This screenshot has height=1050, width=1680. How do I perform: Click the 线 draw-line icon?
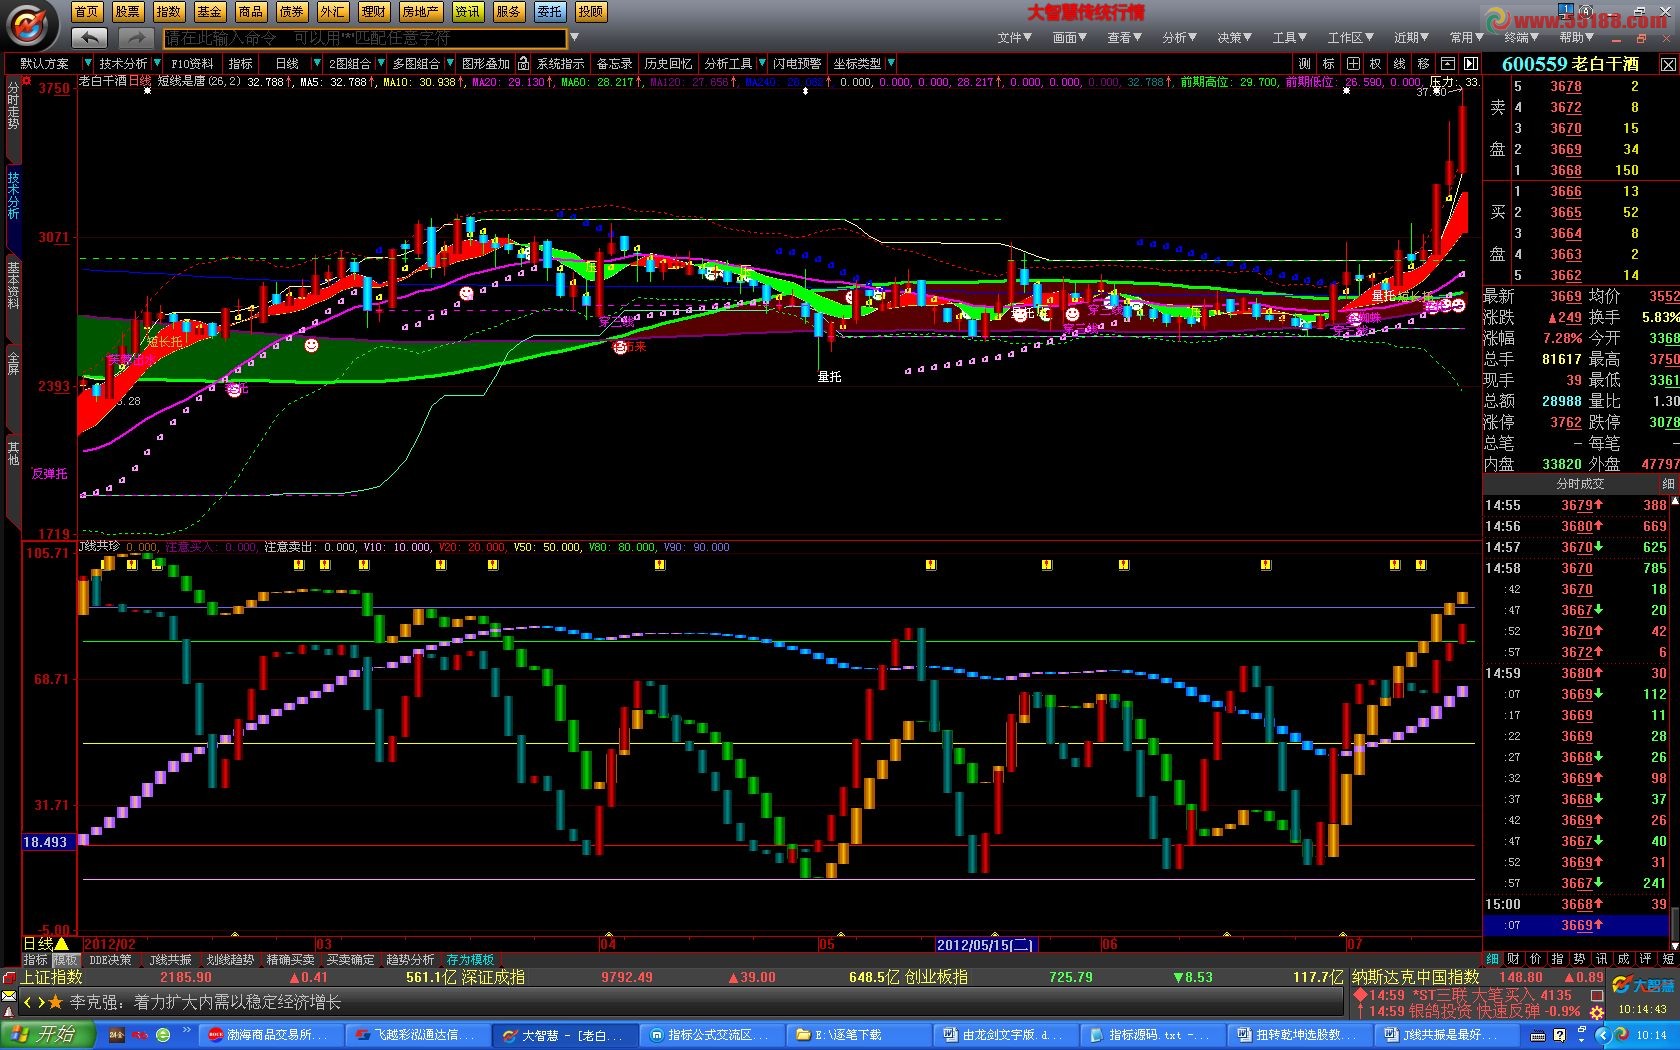1400,63
